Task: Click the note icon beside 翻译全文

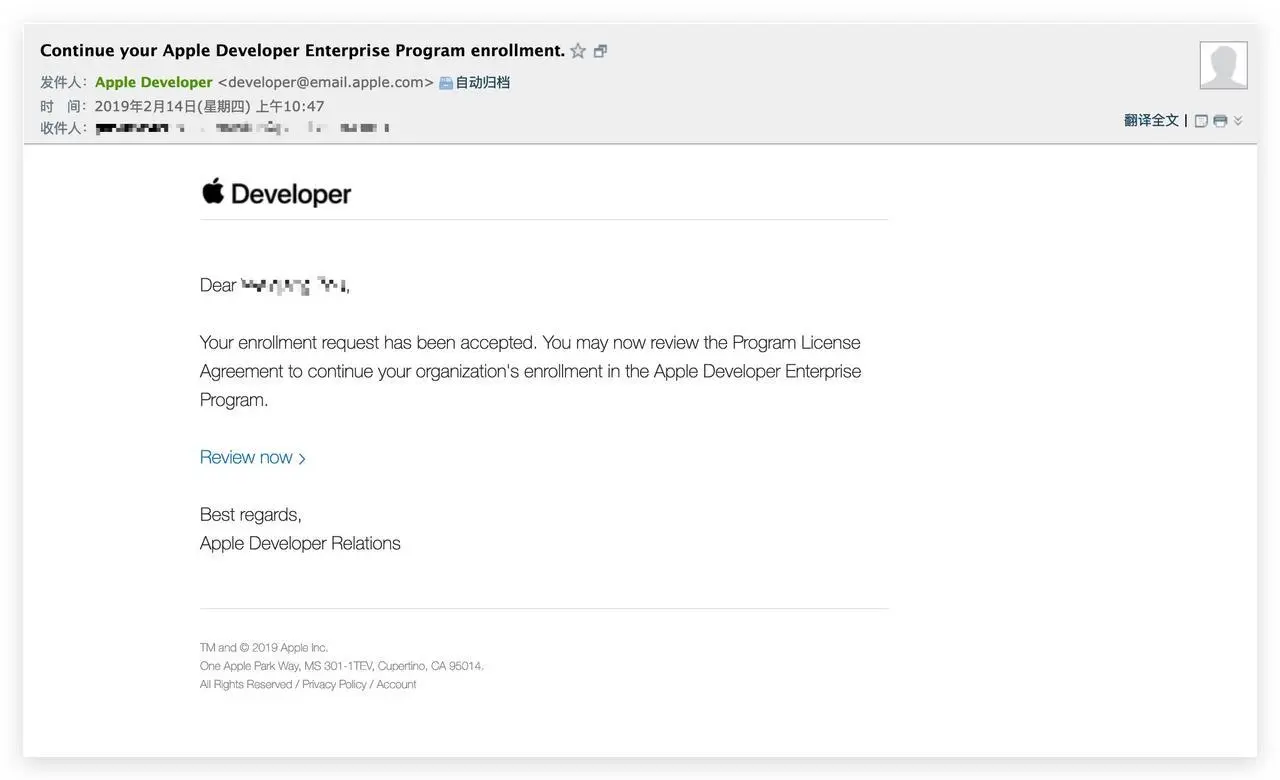Action: click(1202, 121)
